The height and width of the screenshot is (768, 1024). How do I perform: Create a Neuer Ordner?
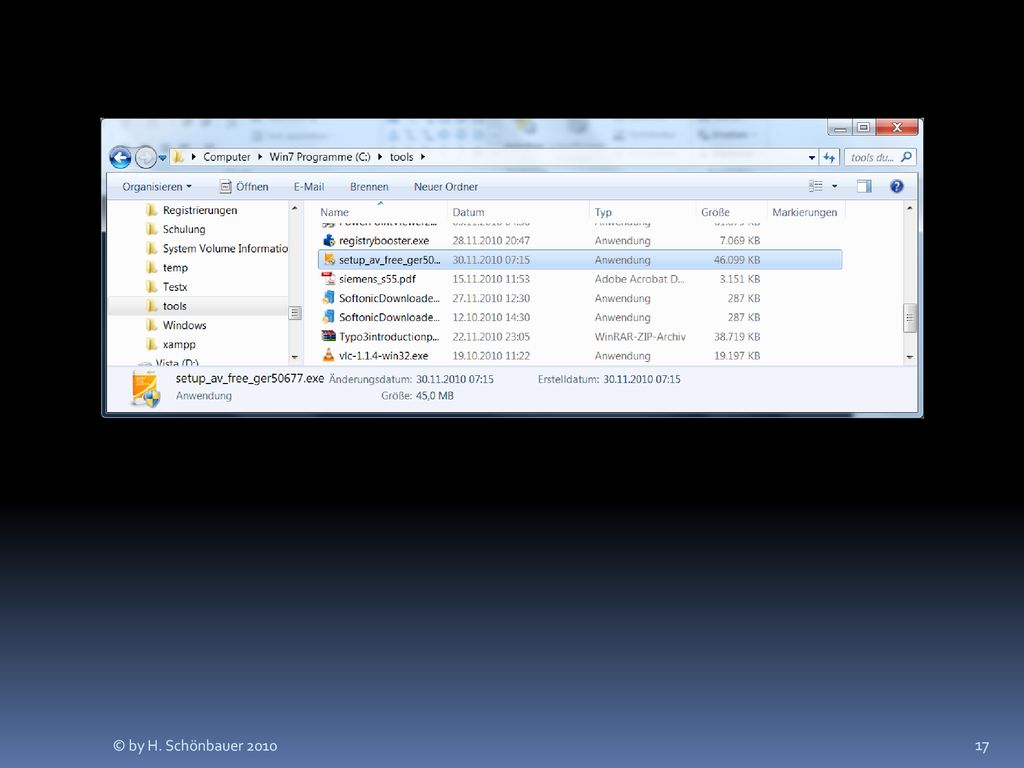point(445,187)
